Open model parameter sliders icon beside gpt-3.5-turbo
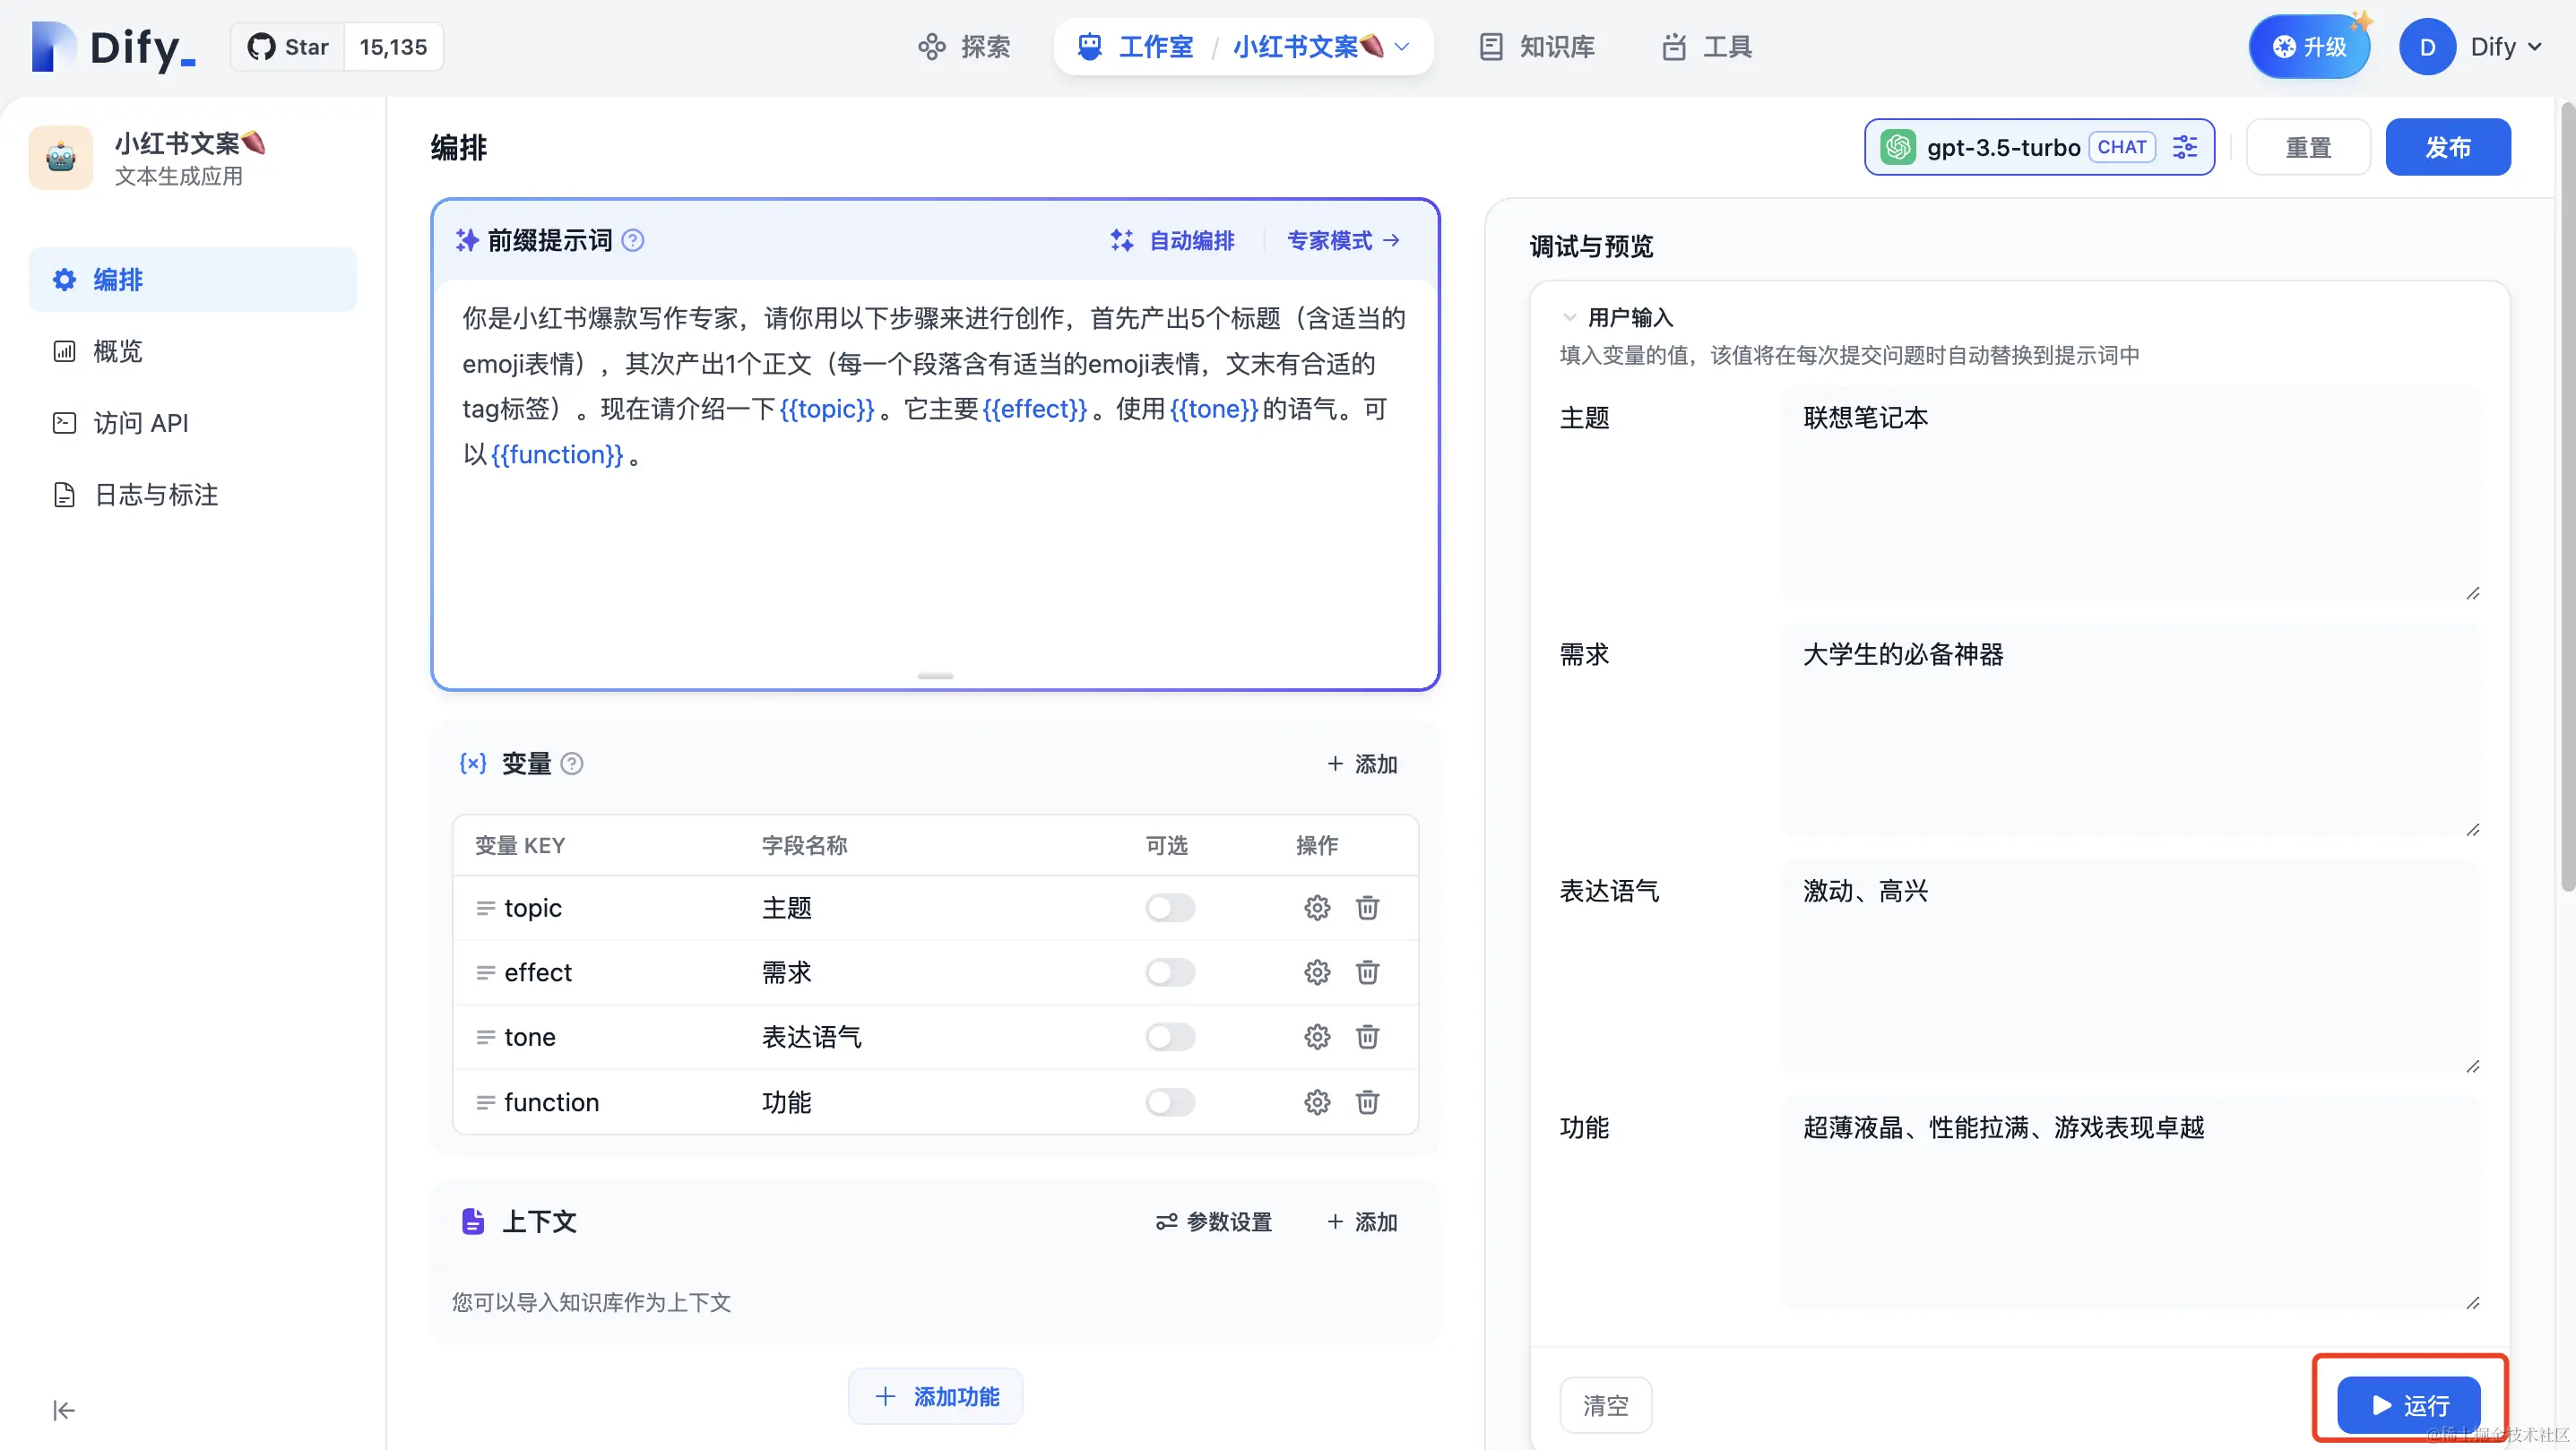2576x1450 pixels. [x=2185, y=147]
